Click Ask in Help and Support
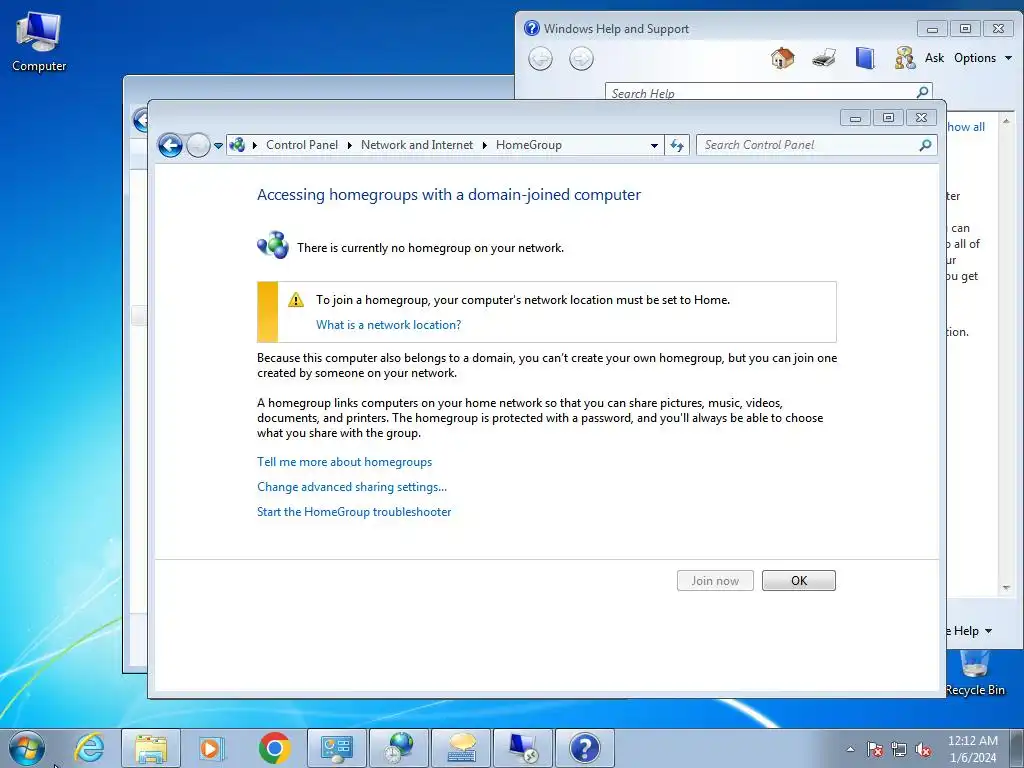The height and width of the screenshot is (768, 1024). 934,58
